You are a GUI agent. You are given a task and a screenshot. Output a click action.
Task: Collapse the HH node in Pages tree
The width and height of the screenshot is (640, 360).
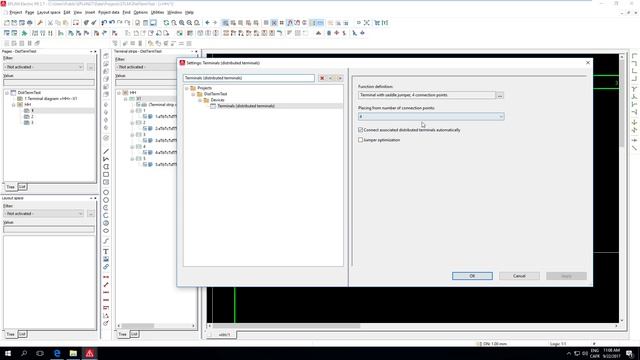(13, 105)
